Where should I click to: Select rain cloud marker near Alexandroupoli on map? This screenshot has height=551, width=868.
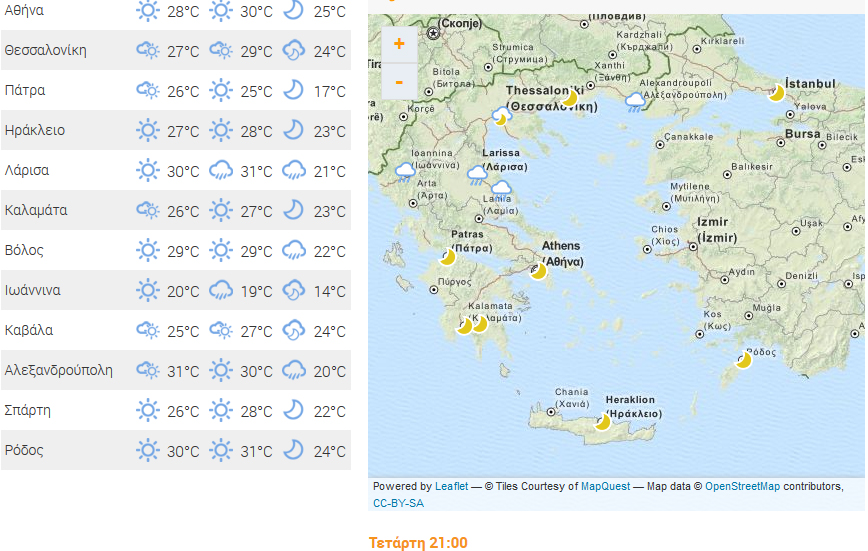635,100
